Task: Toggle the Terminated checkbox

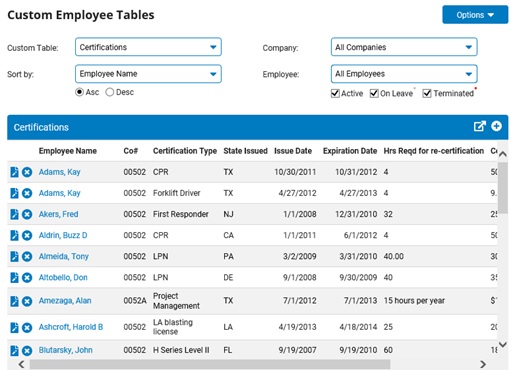Action: [427, 93]
